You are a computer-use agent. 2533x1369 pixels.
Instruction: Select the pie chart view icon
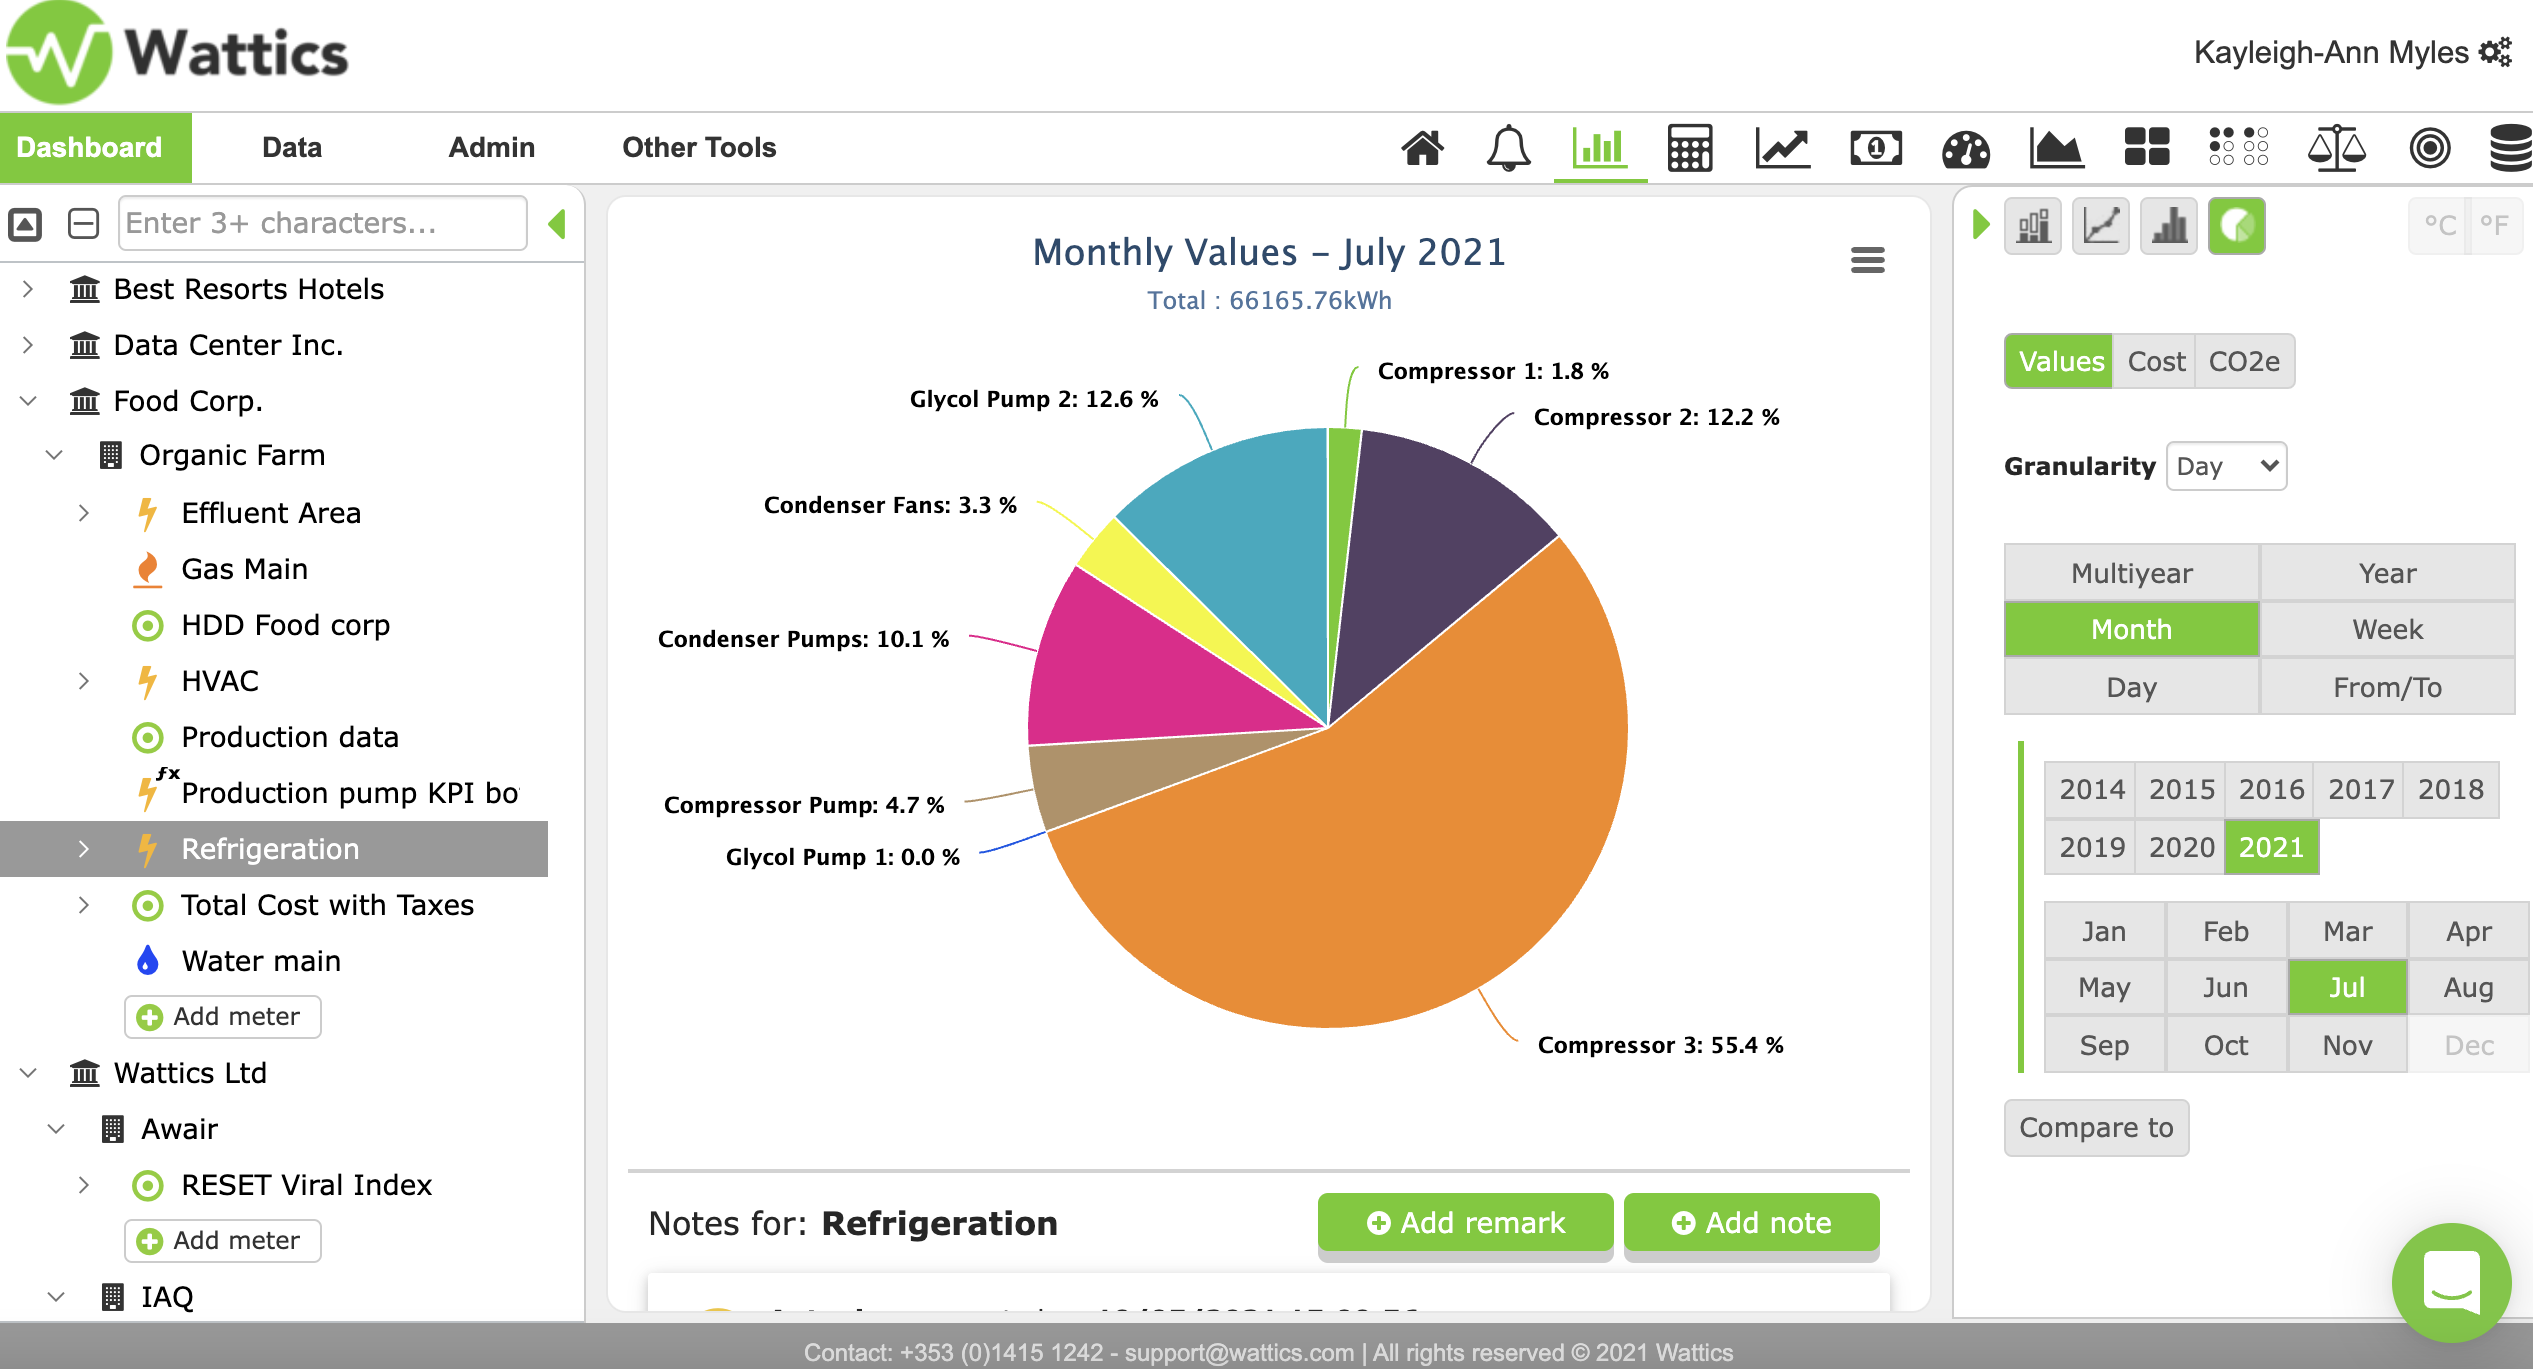(2236, 226)
